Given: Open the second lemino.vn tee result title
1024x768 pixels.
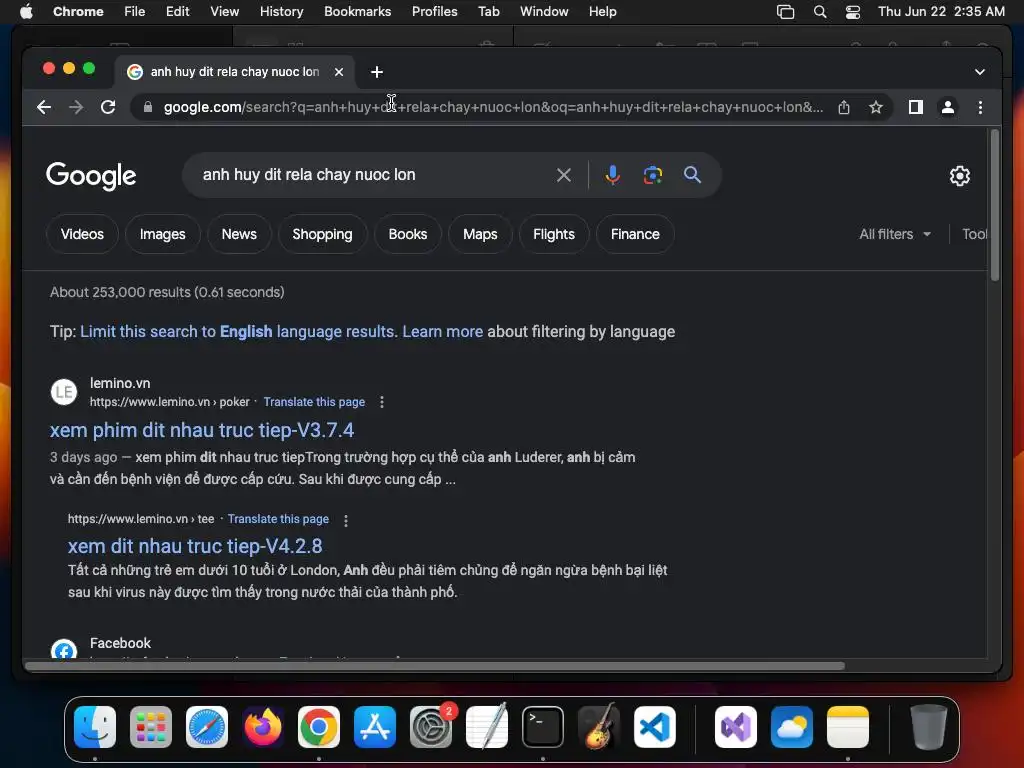Looking at the screenshot, I should [195, 546].
